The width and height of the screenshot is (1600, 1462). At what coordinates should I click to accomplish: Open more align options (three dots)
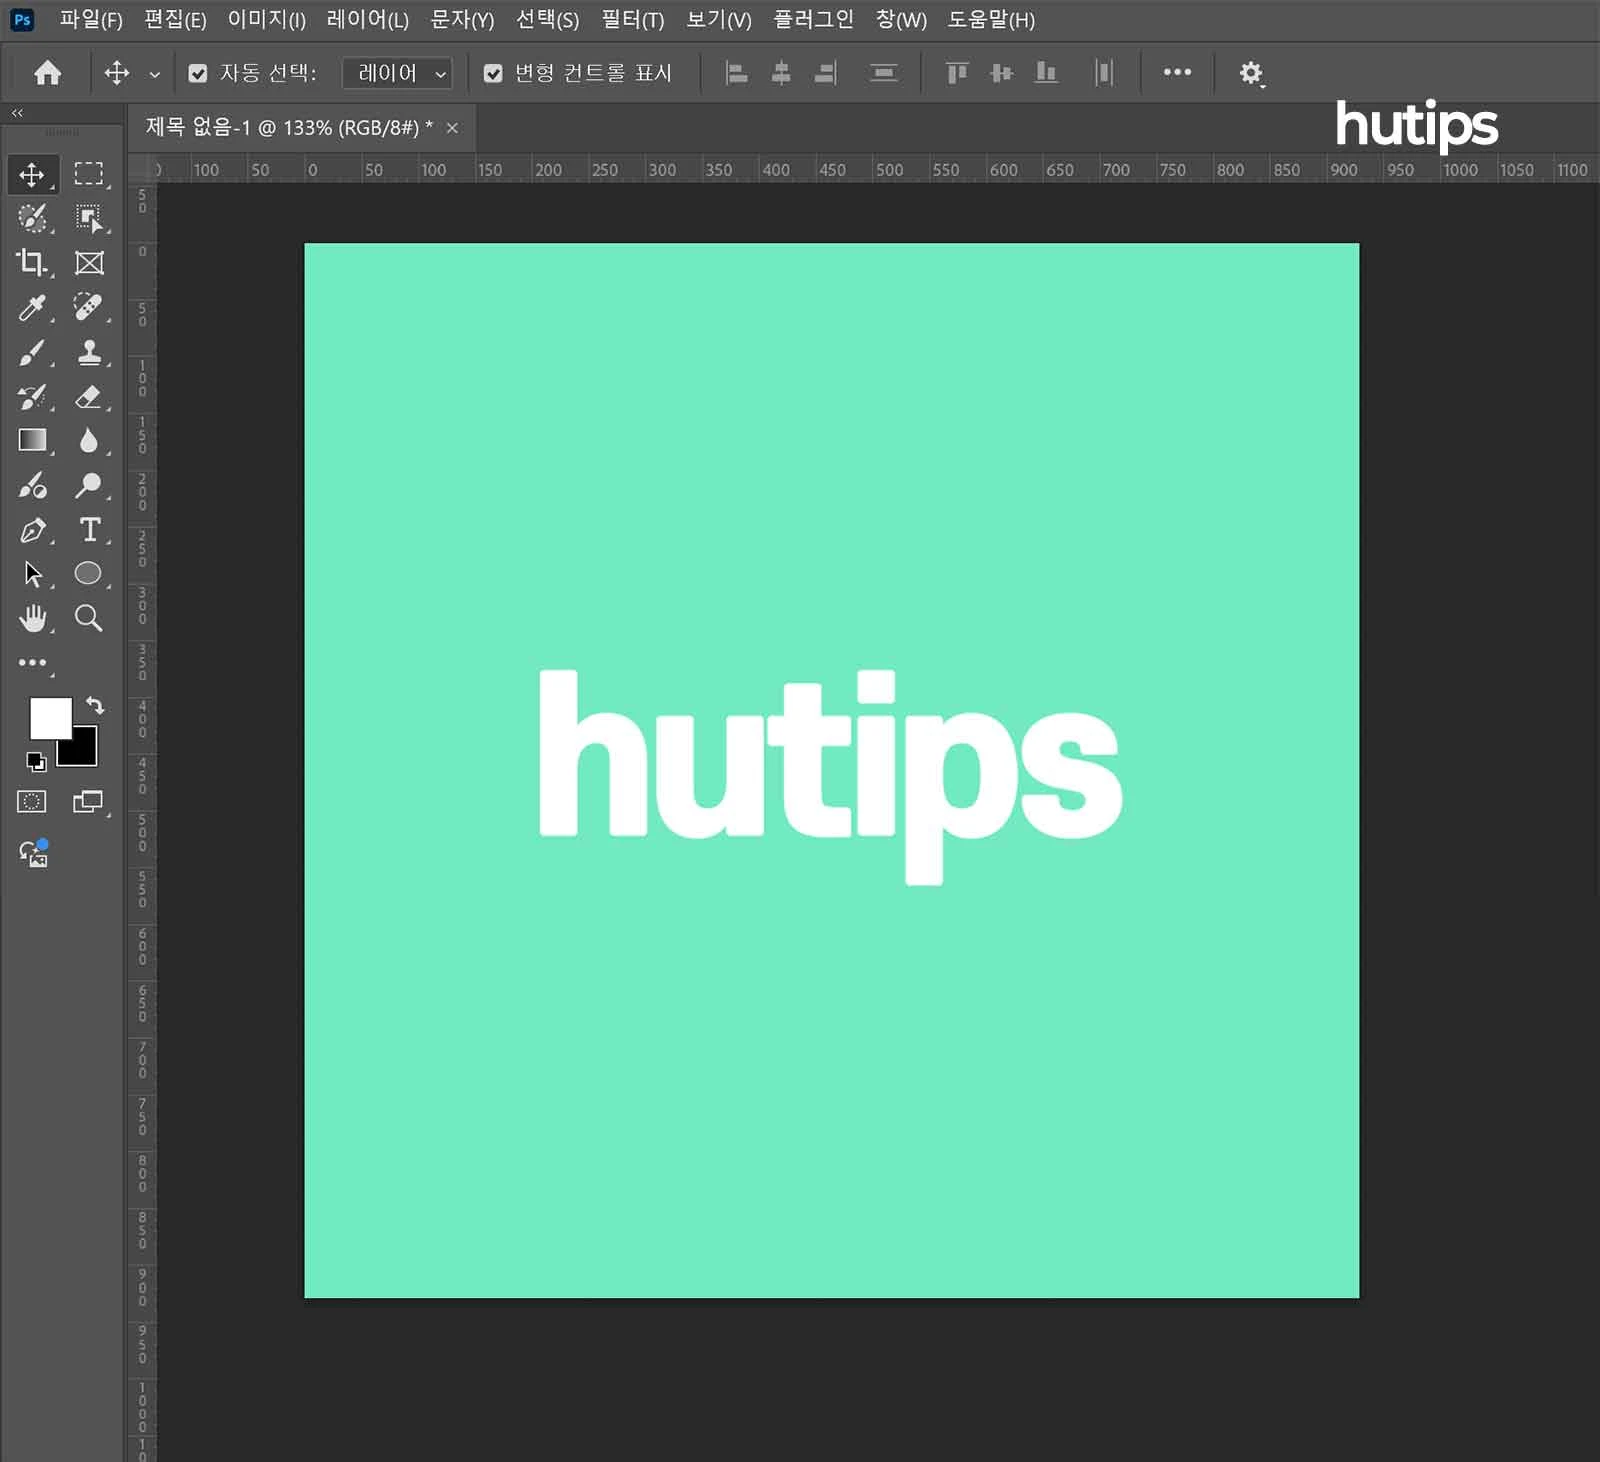pyautogui.click(x=1177, y=72)
